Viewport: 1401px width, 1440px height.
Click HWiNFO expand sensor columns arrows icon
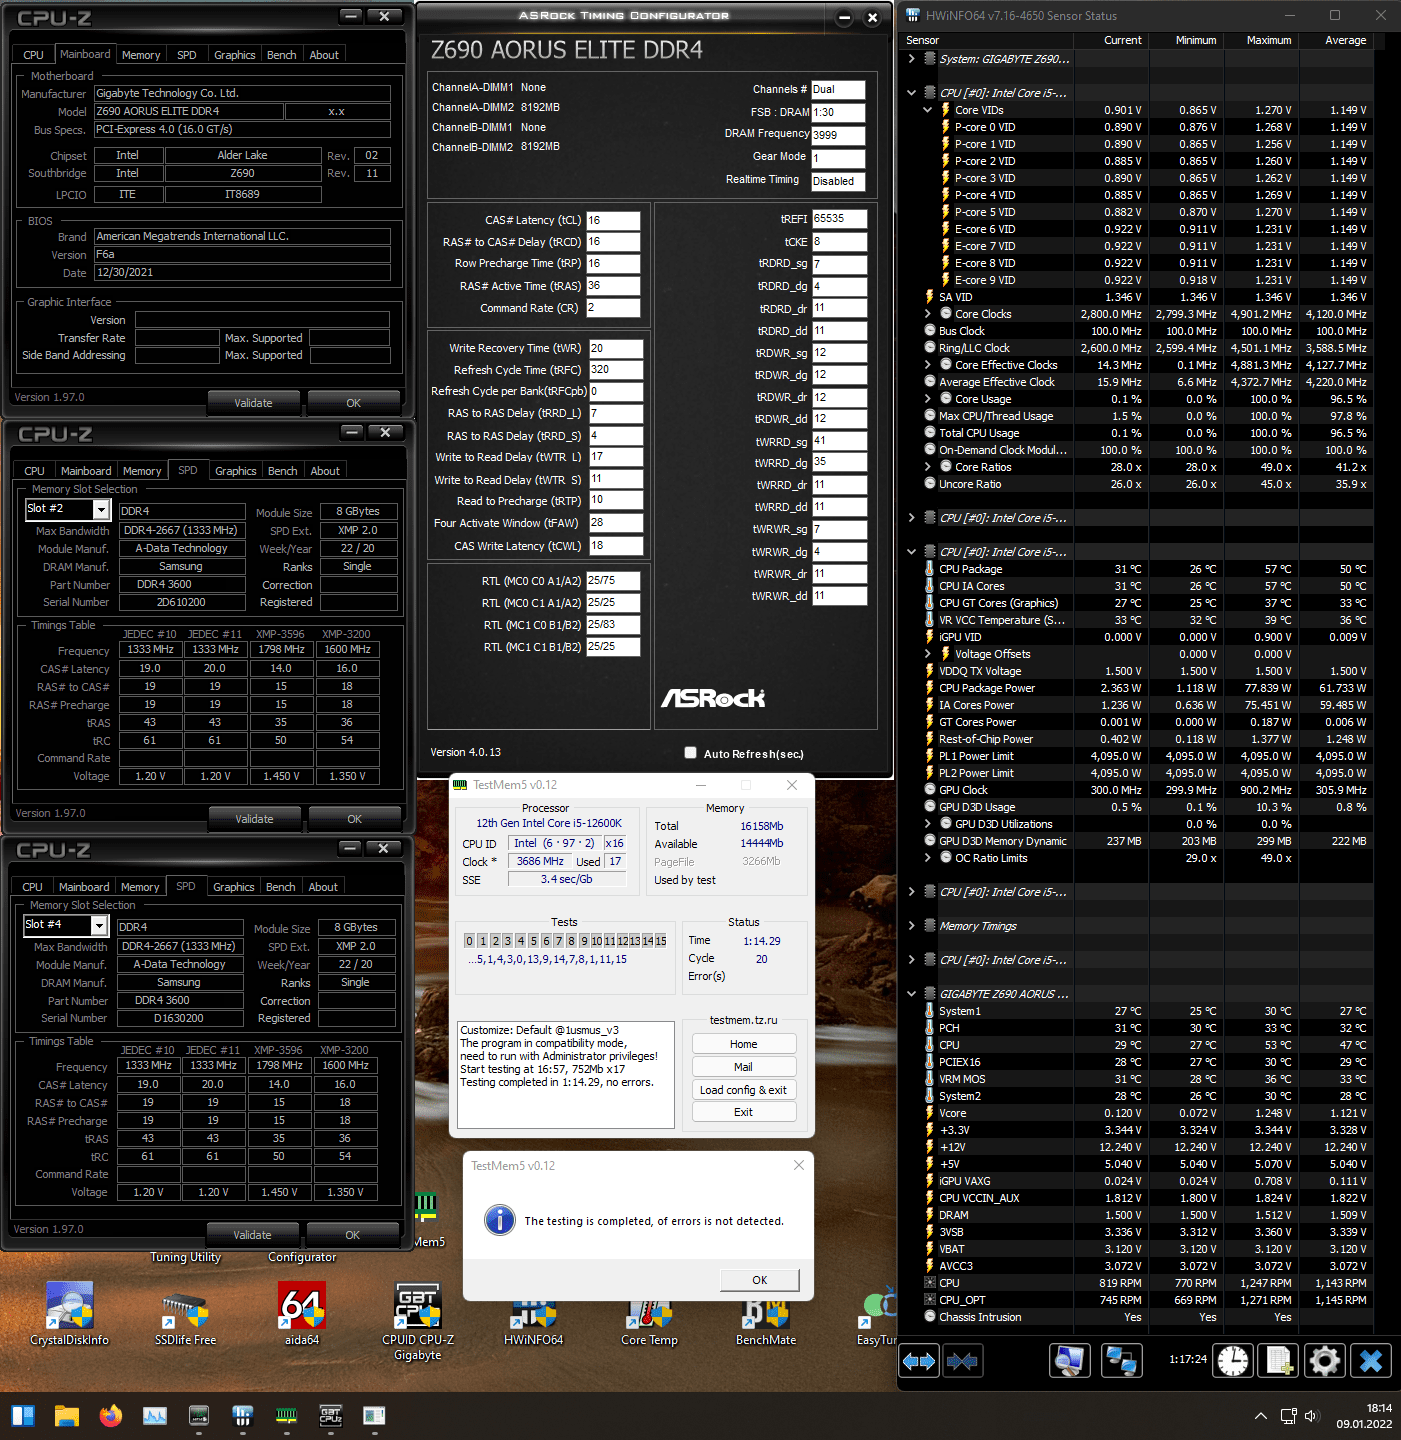918,1361
